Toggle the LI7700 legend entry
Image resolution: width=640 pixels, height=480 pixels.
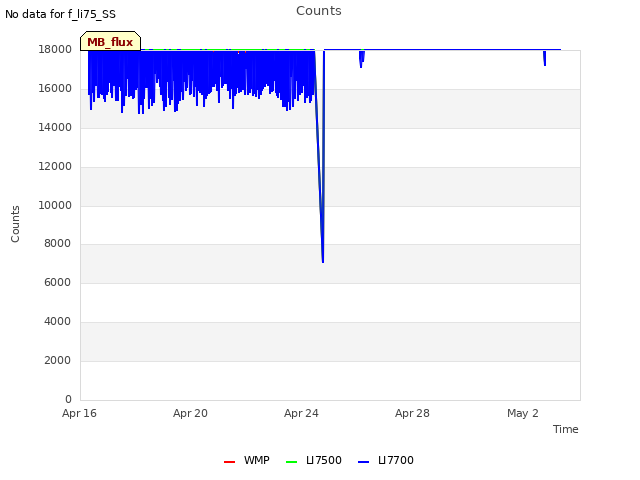point(386,460)
